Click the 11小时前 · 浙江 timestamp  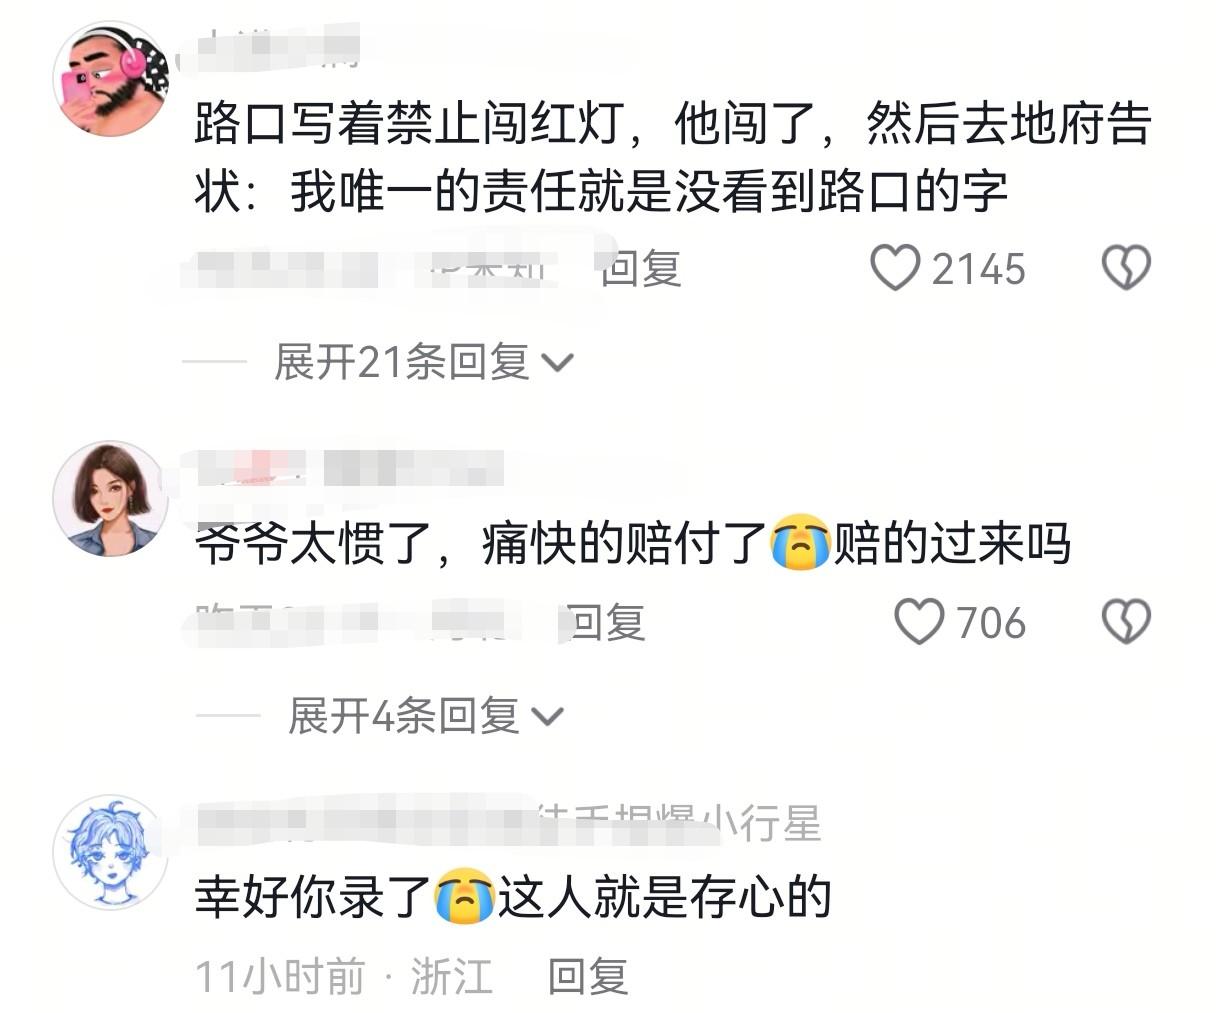(343, 976)
